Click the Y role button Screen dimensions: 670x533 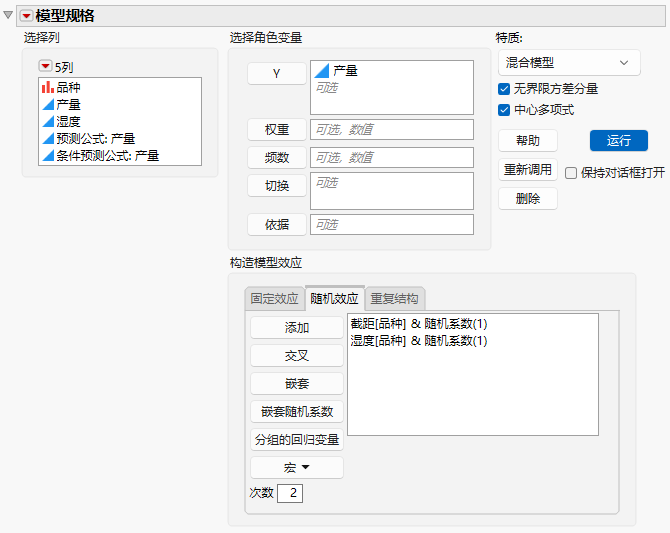point(276,74)
